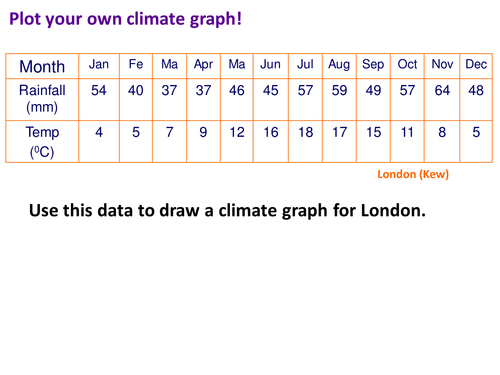Click the Oct column header
This screenshot has width=500, height=375.
pyautogui.click(x=407, y=64)
